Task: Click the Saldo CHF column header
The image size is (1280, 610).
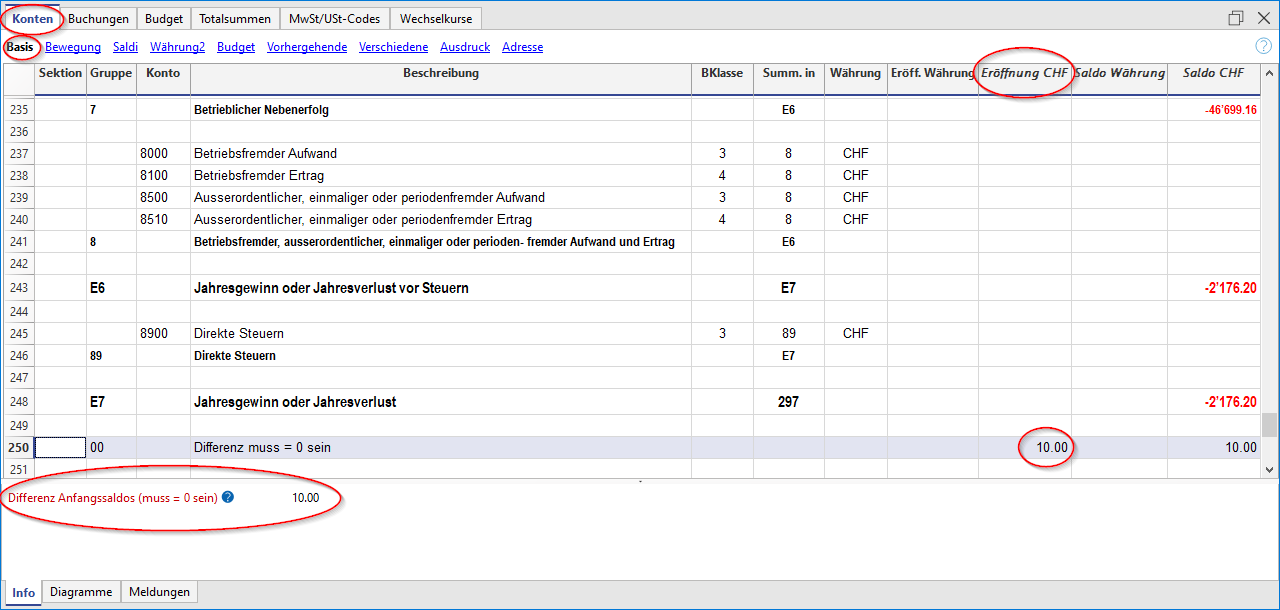Action: coord(1213,73)
